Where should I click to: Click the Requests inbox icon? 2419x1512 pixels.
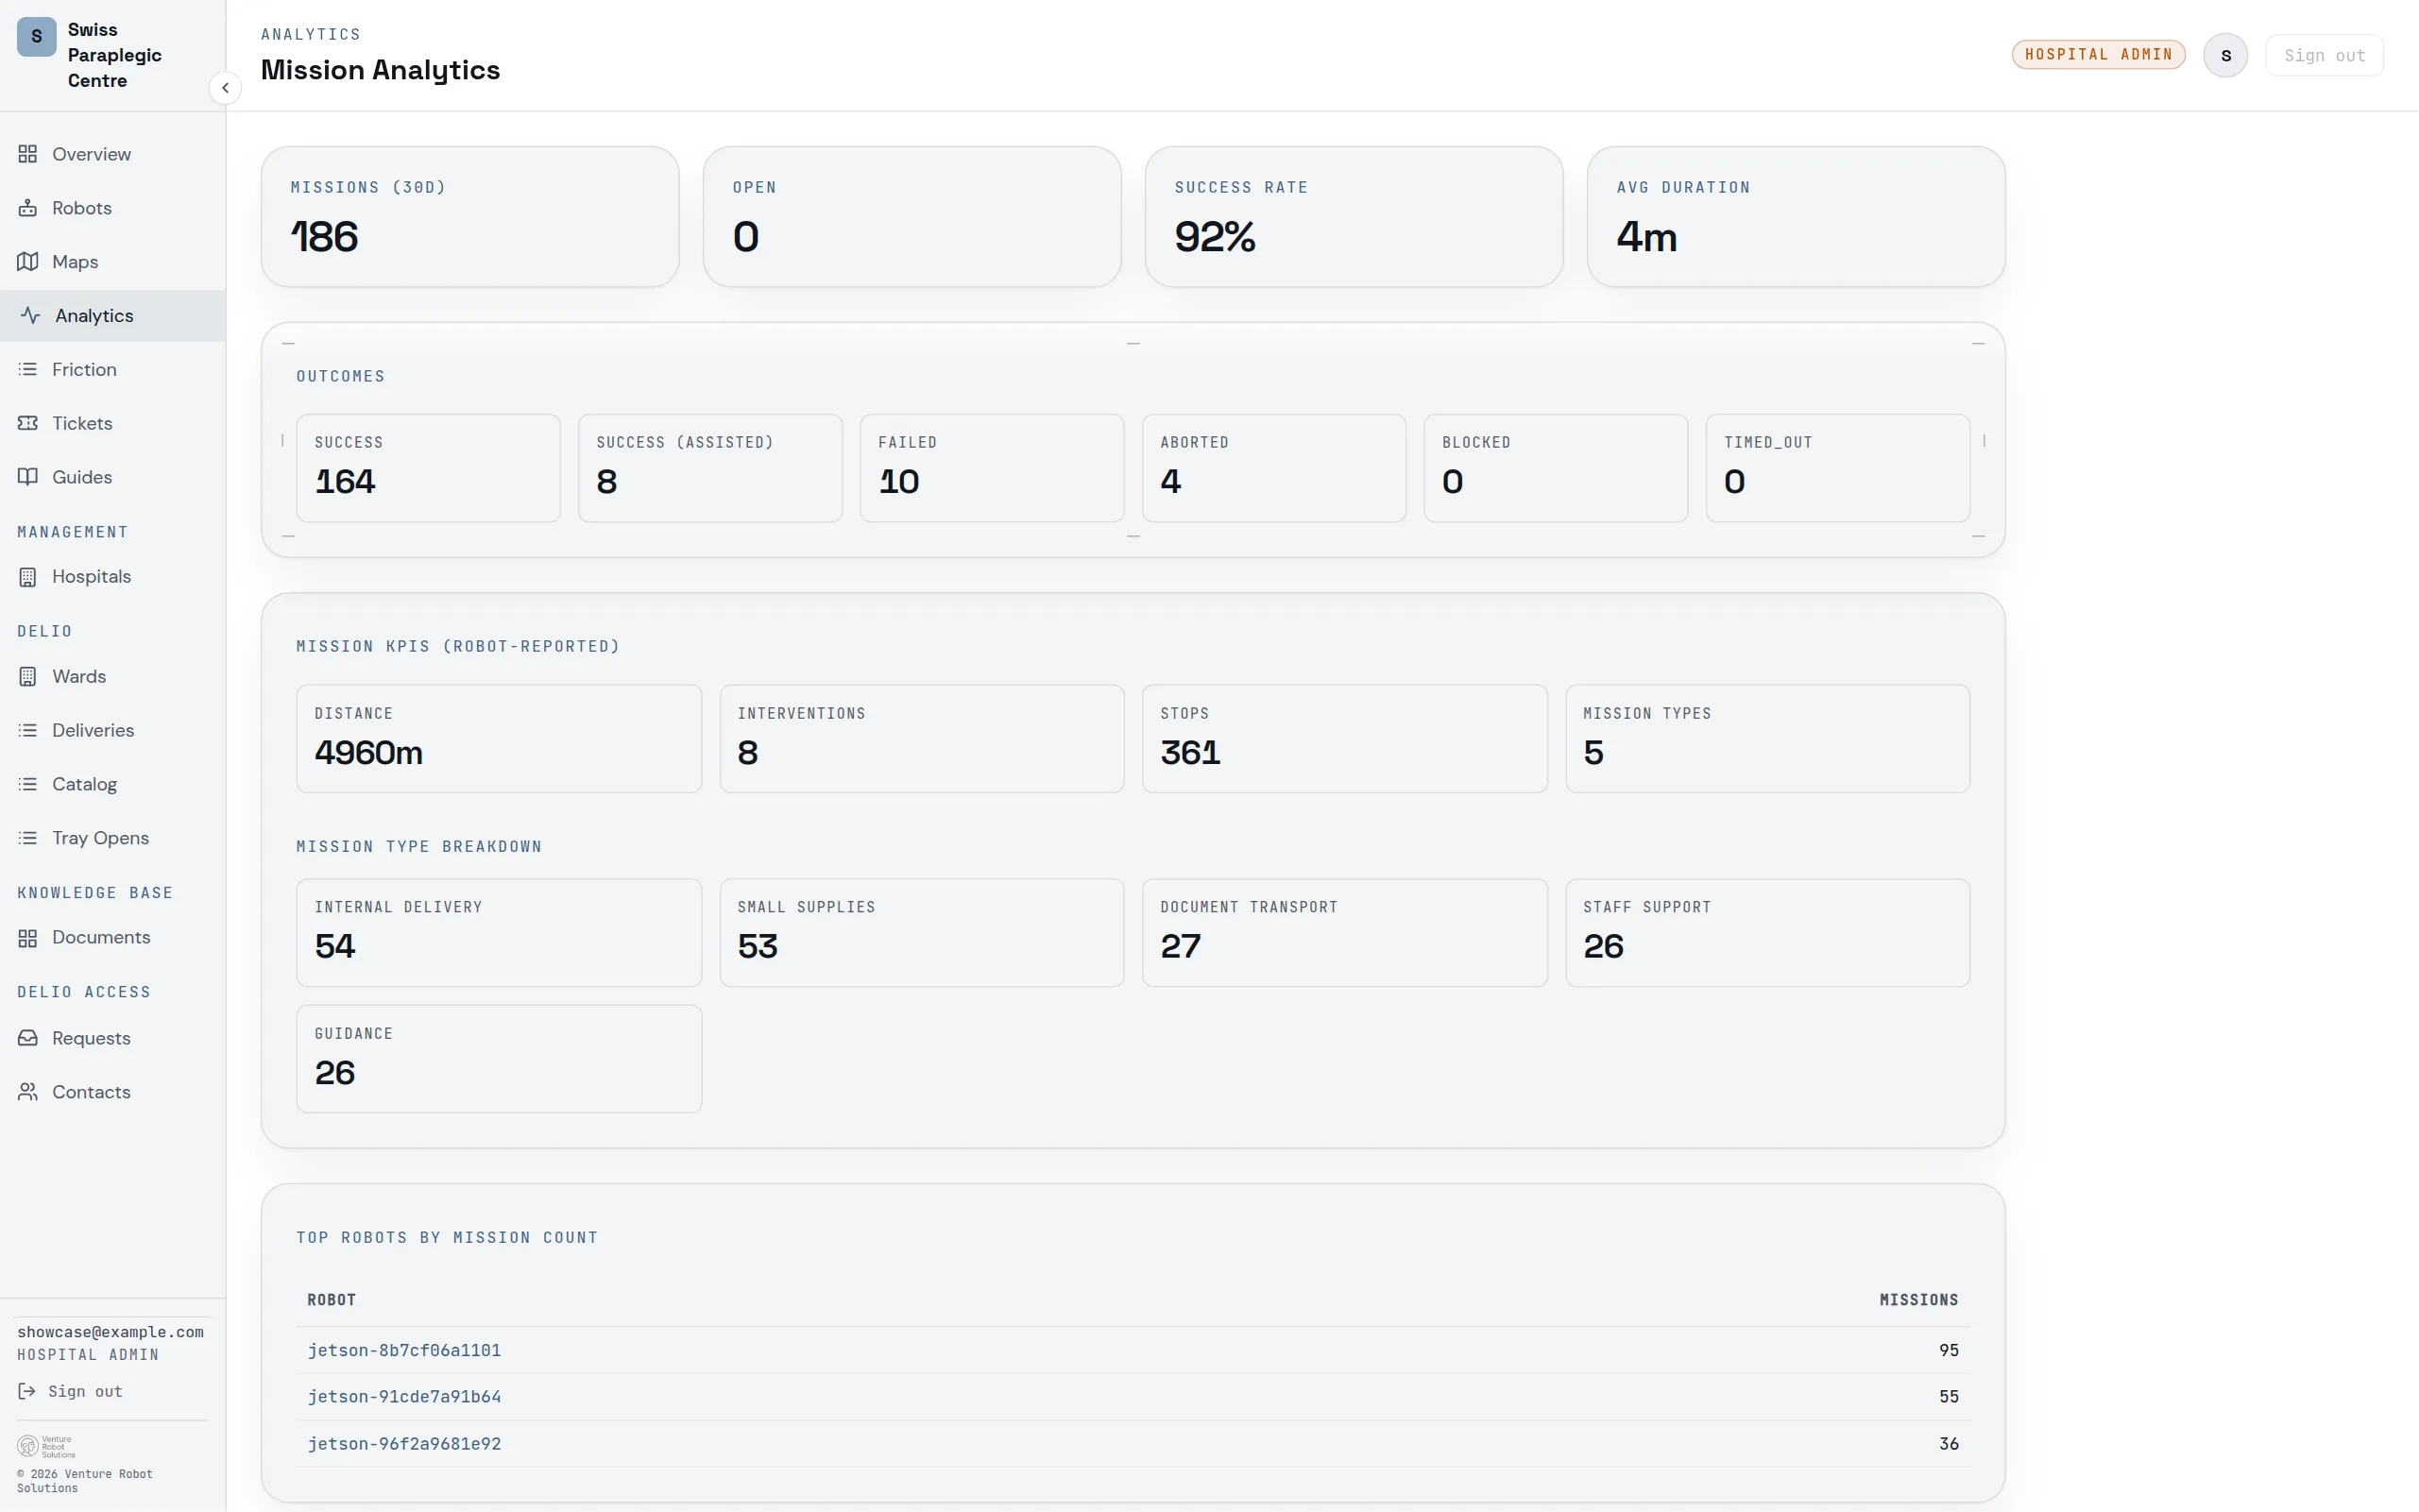(x=28, y=1038)
